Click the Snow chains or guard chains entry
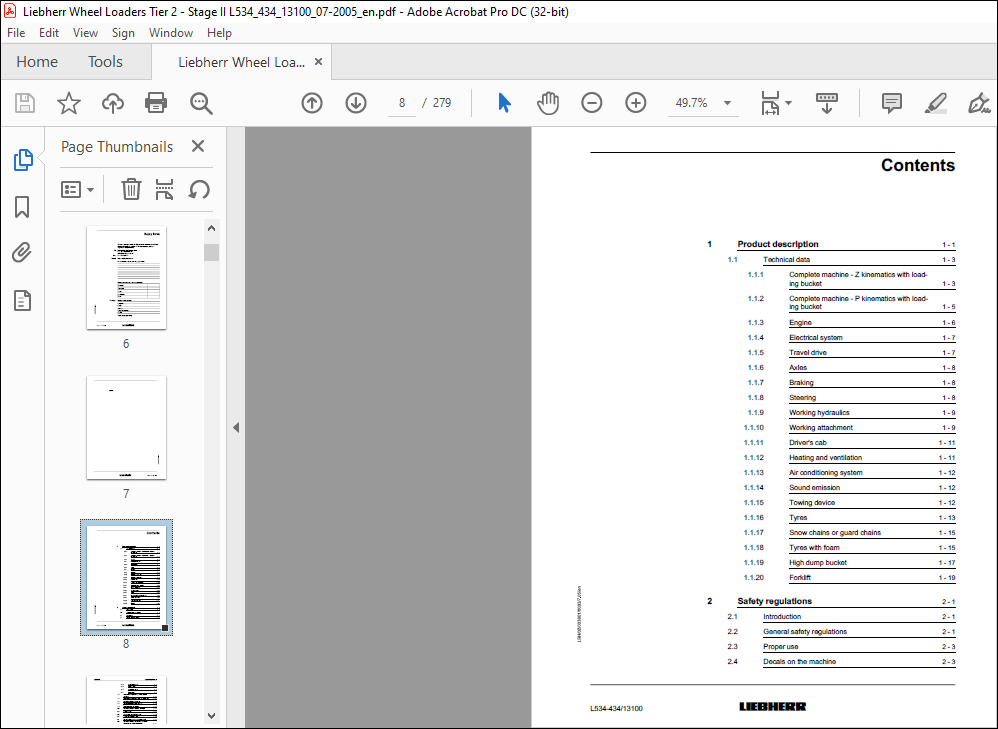Image resolution: width=998 pixels, height=729 pixels. pos(834,532)
